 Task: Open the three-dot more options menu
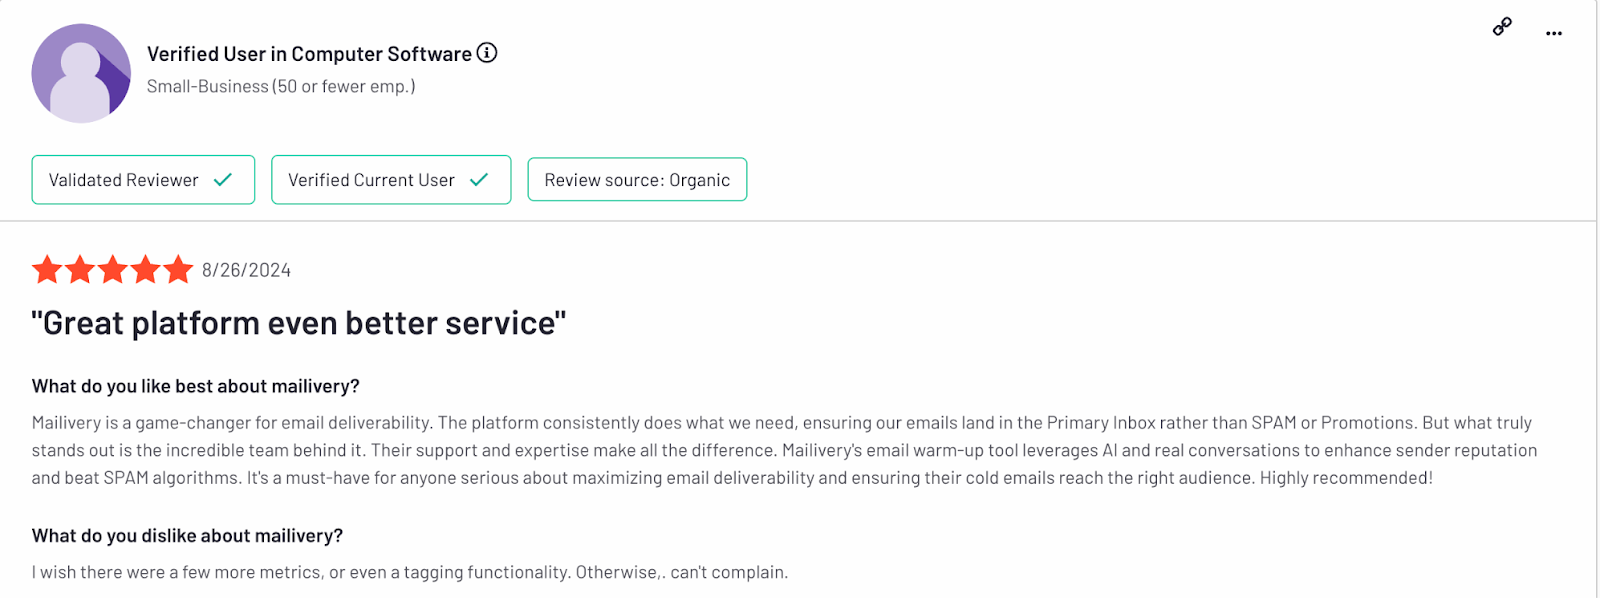1553,33
